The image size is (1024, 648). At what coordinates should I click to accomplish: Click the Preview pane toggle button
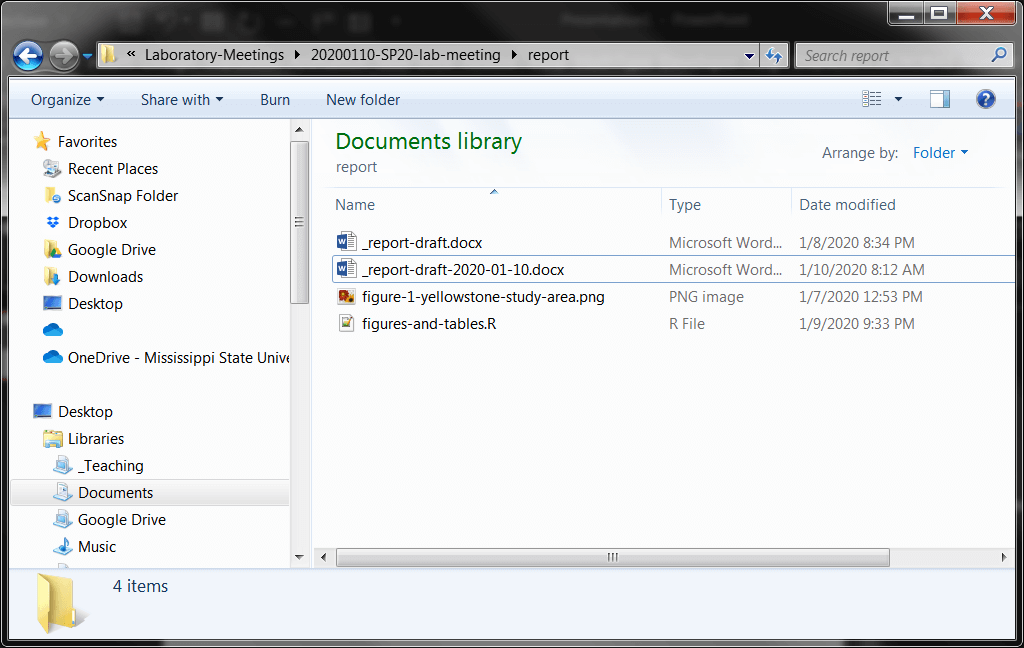[939, 98]
